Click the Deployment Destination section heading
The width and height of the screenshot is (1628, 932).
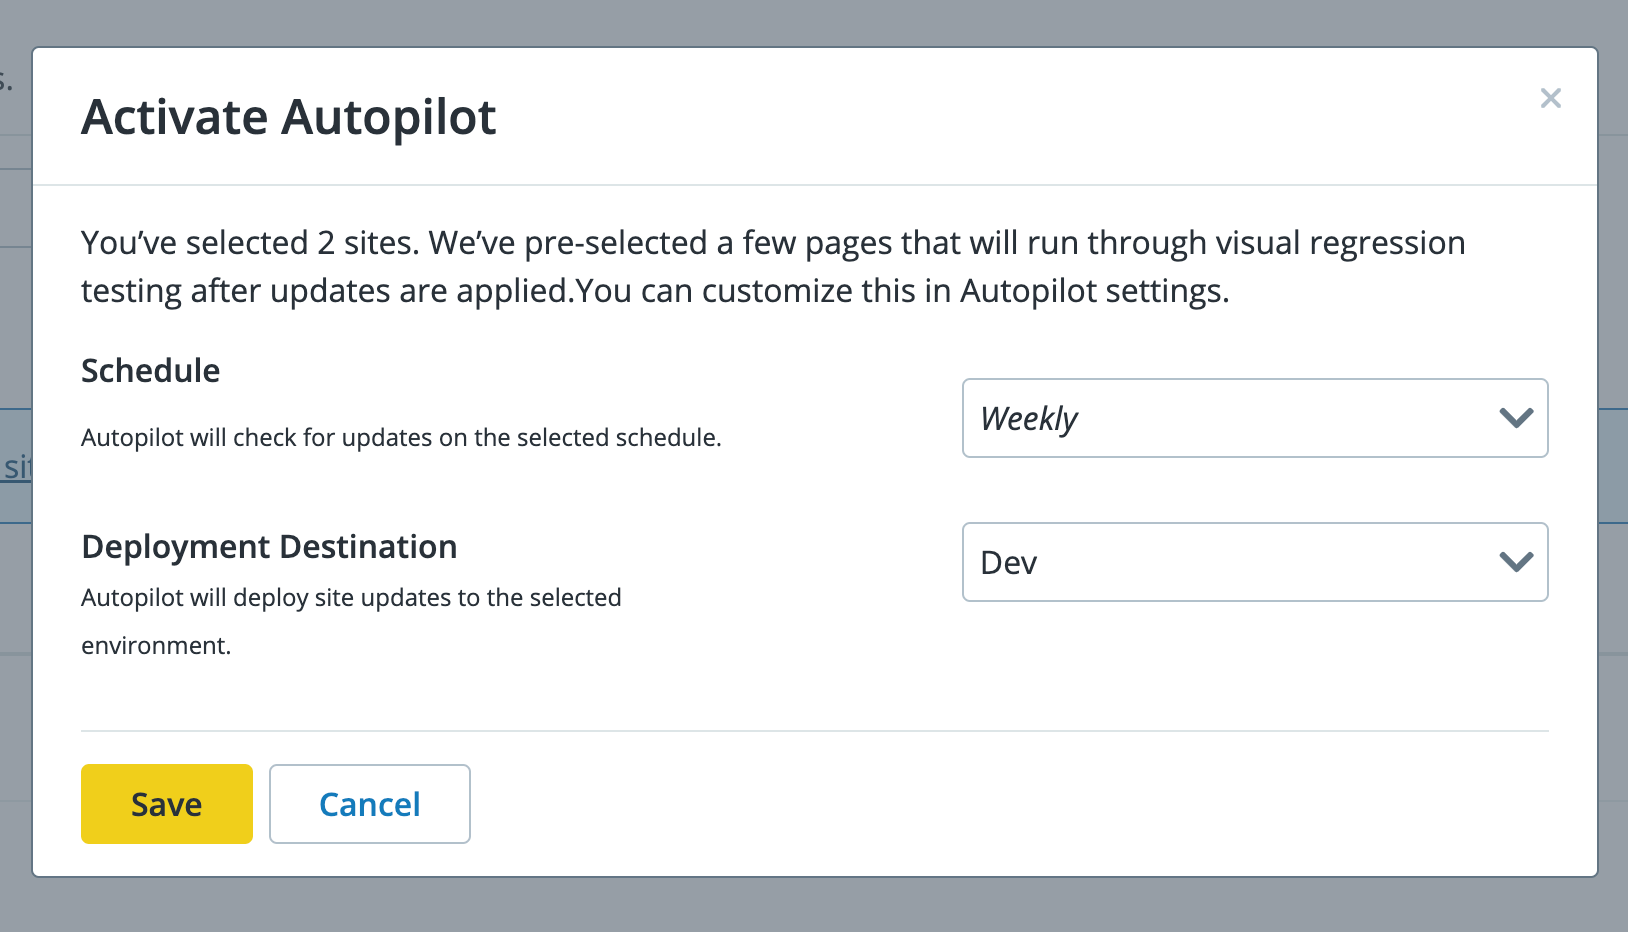click(269, 546)
